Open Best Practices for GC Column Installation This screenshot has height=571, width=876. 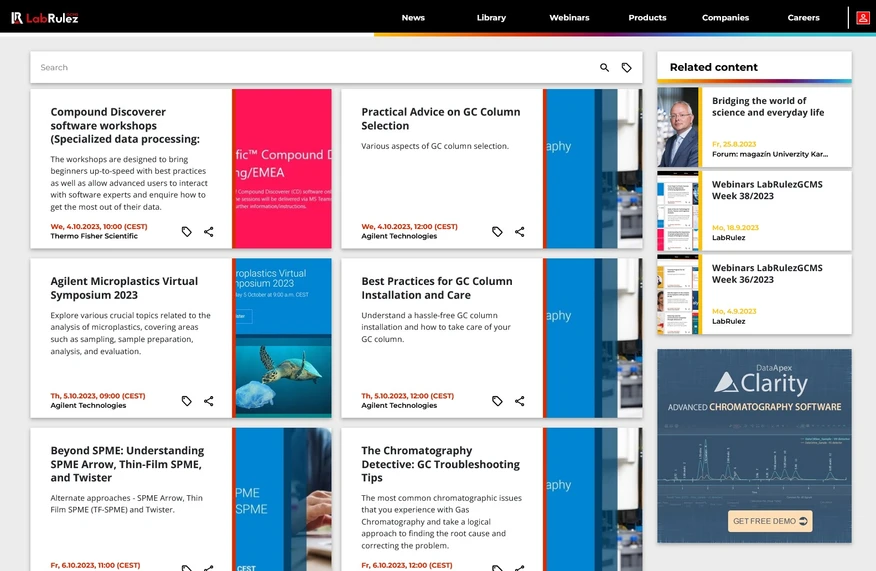[x=436, y=288]
